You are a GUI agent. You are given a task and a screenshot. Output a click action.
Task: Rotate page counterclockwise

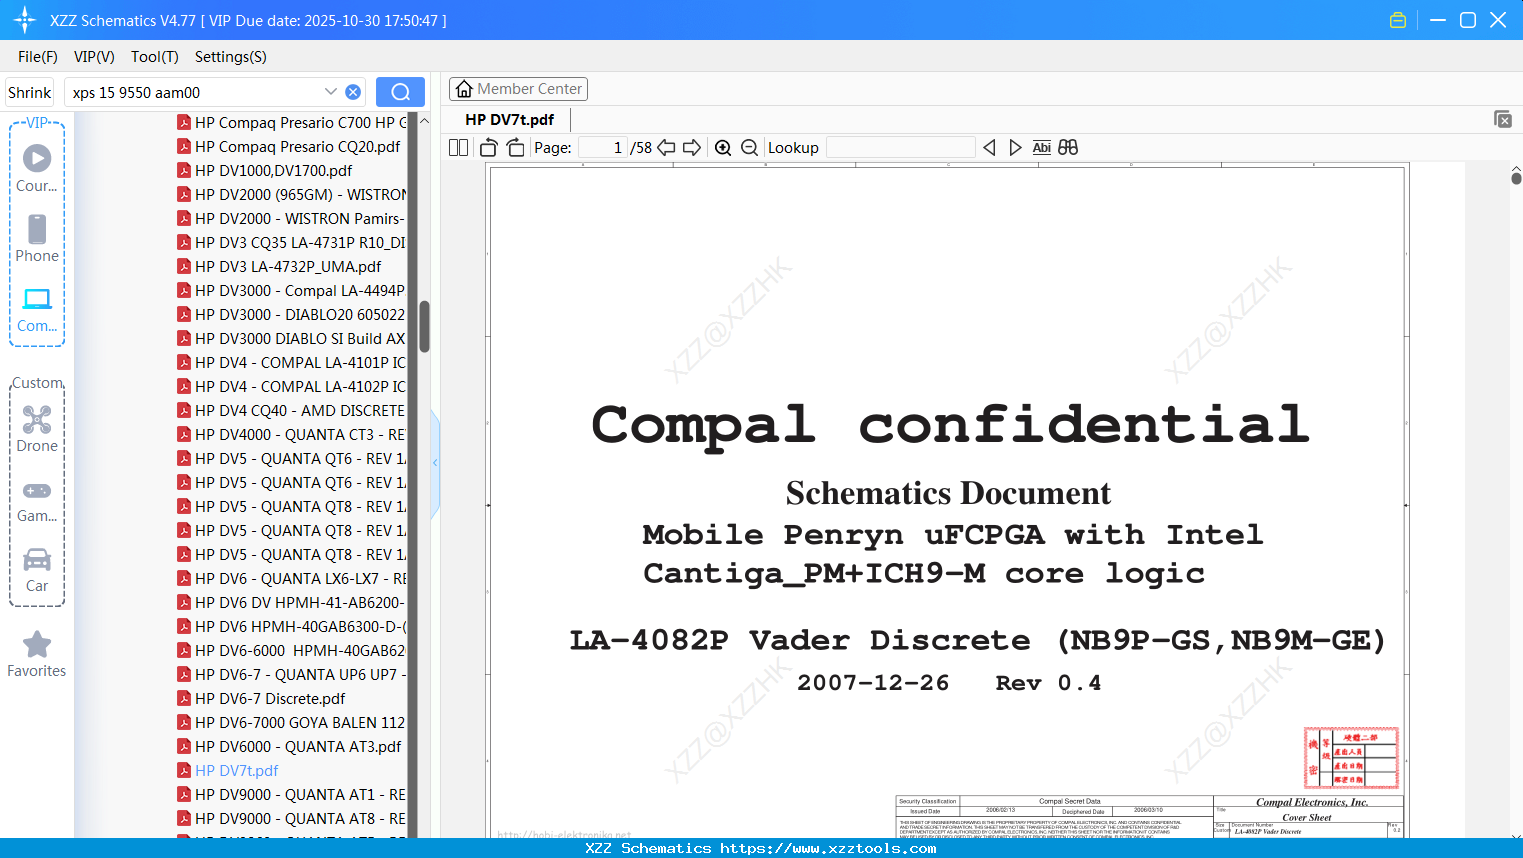pyautogui.click(x=489, y=148)
